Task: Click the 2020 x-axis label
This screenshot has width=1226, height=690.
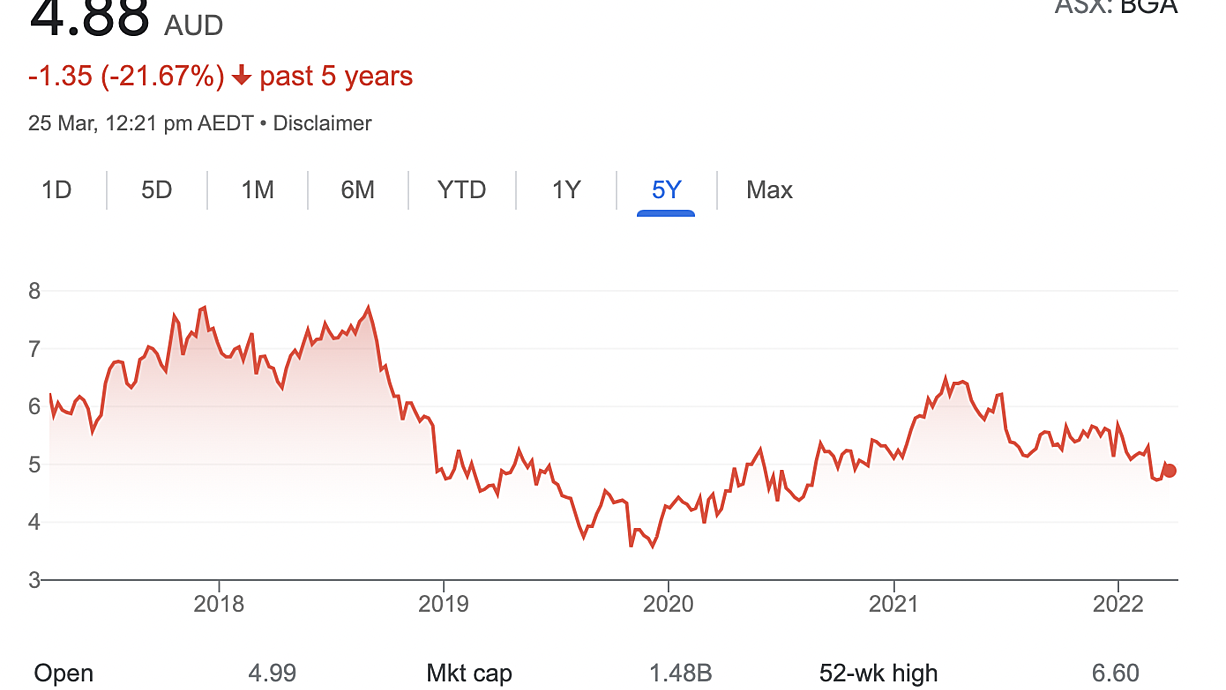Action: pyautogui.click(x=668, y=604)
